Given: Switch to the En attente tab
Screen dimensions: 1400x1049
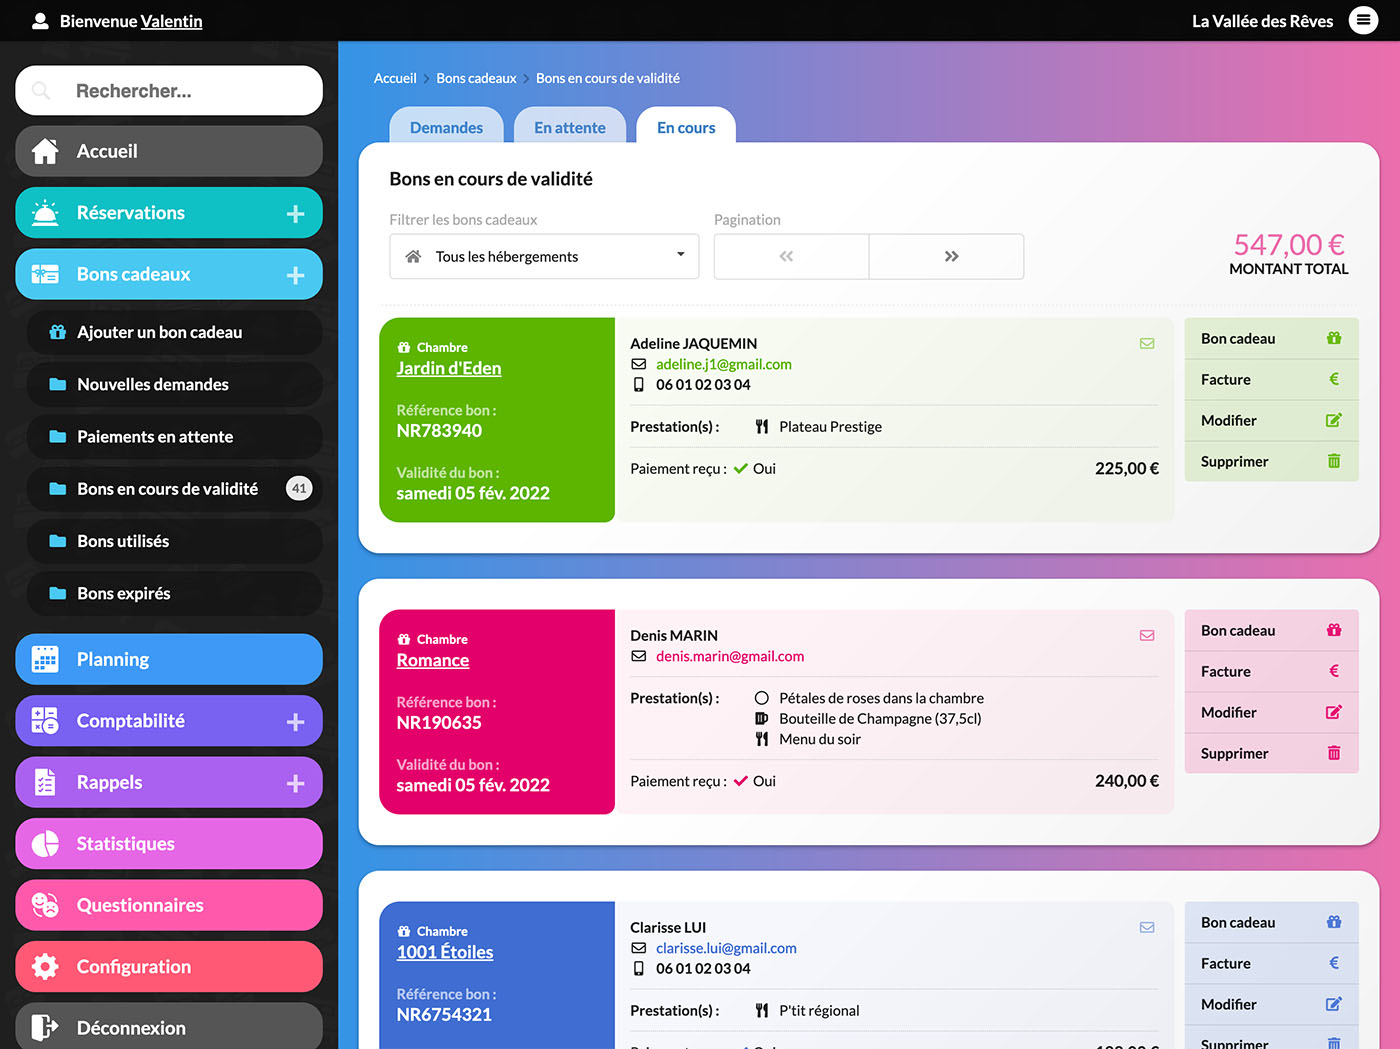Looking at the screenshot, I should point(570,128).
